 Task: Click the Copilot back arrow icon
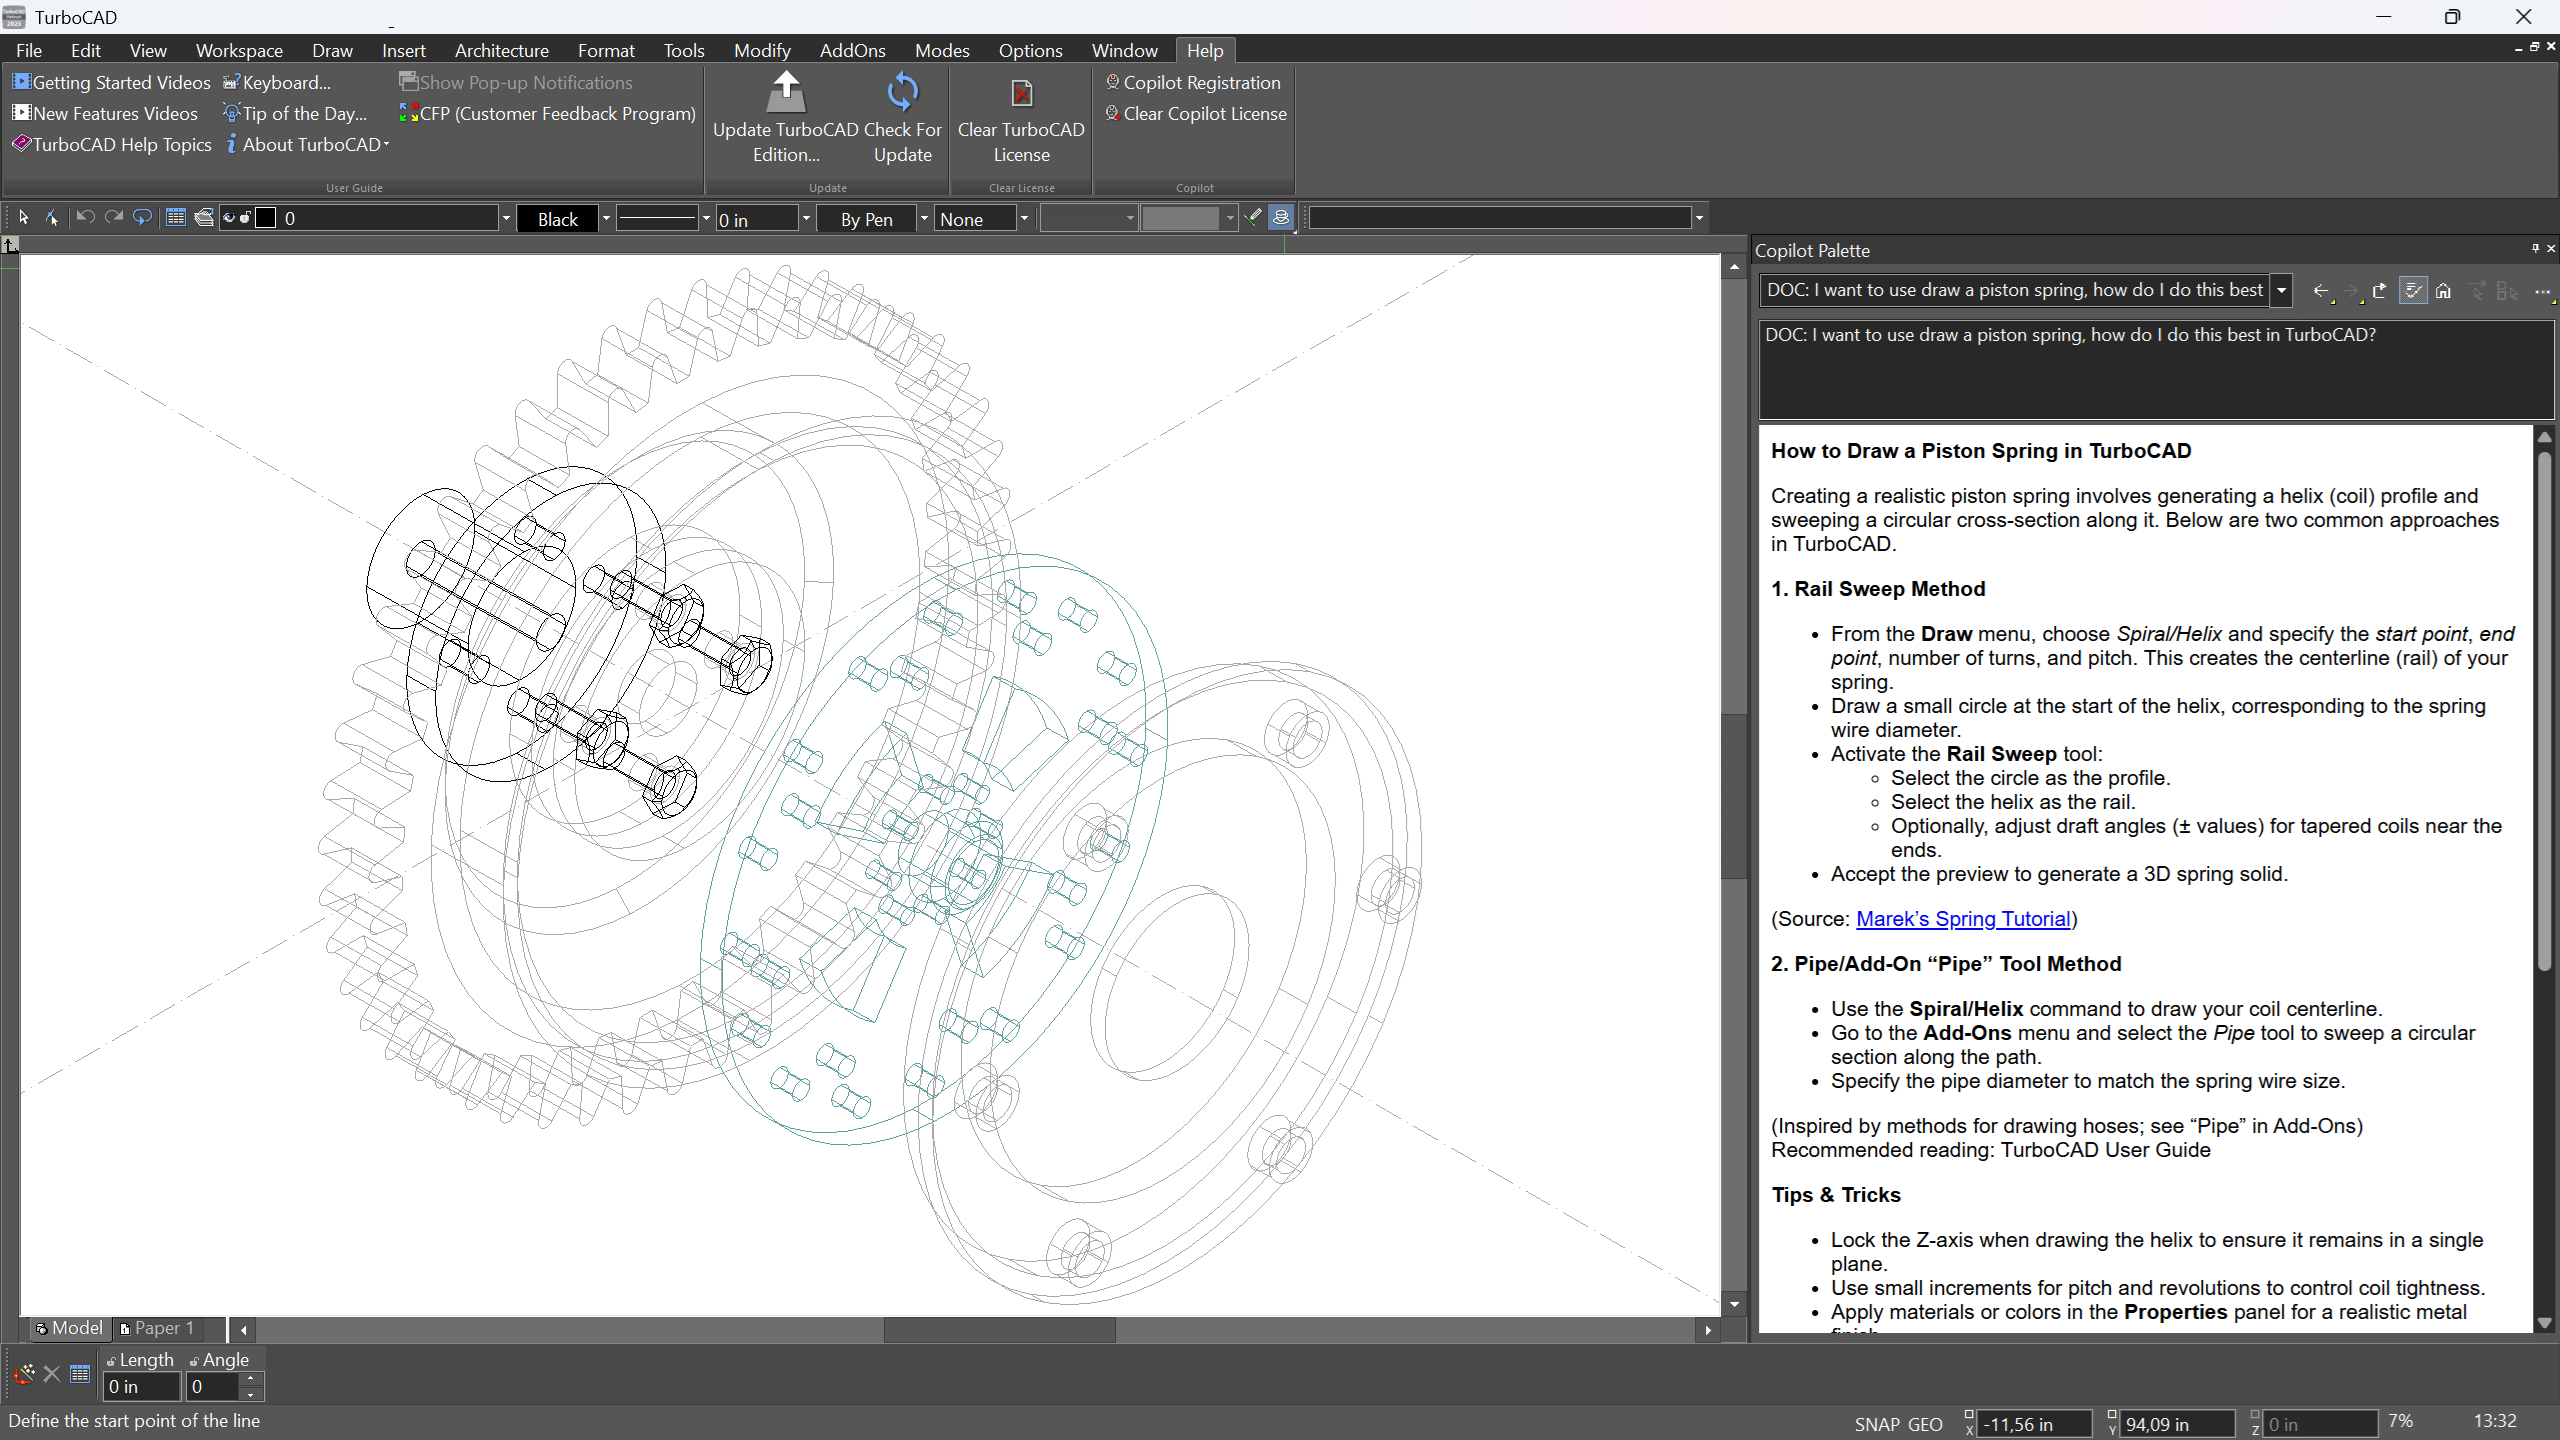tap(2320, 291)
